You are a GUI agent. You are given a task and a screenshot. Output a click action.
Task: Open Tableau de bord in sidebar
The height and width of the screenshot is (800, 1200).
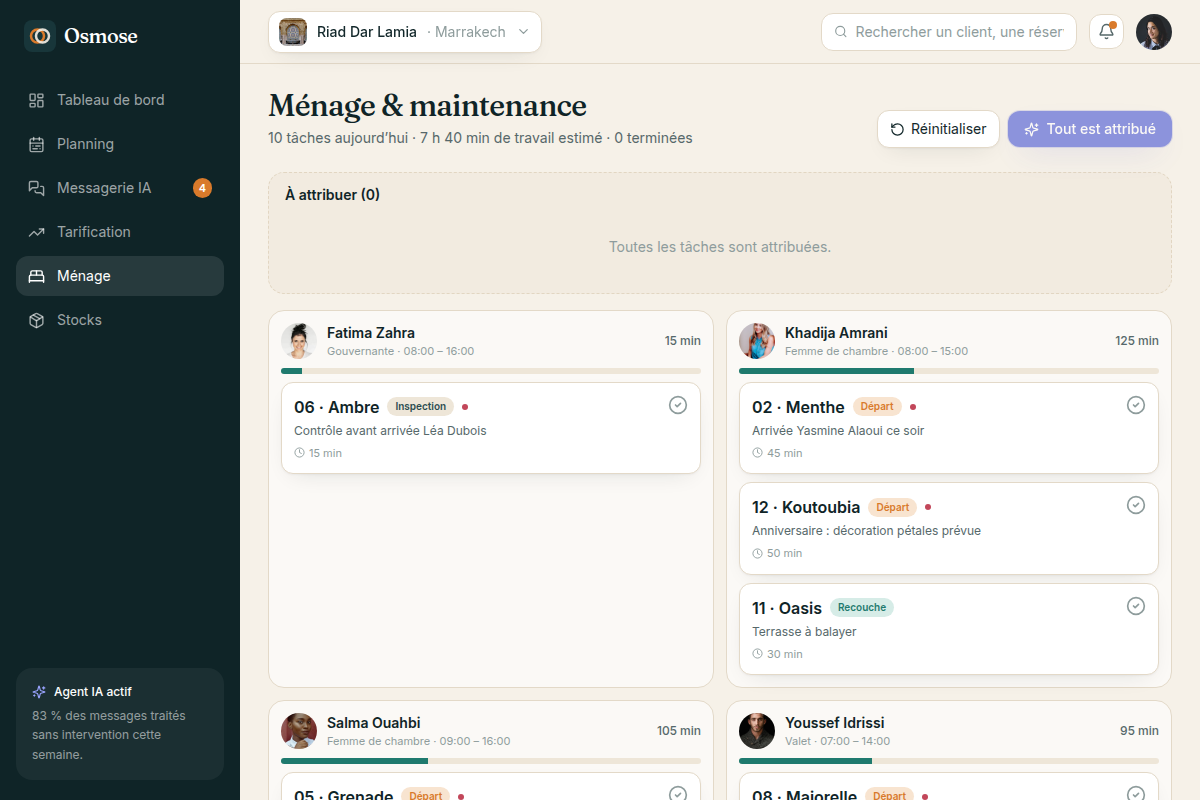(x=120, y=100)
